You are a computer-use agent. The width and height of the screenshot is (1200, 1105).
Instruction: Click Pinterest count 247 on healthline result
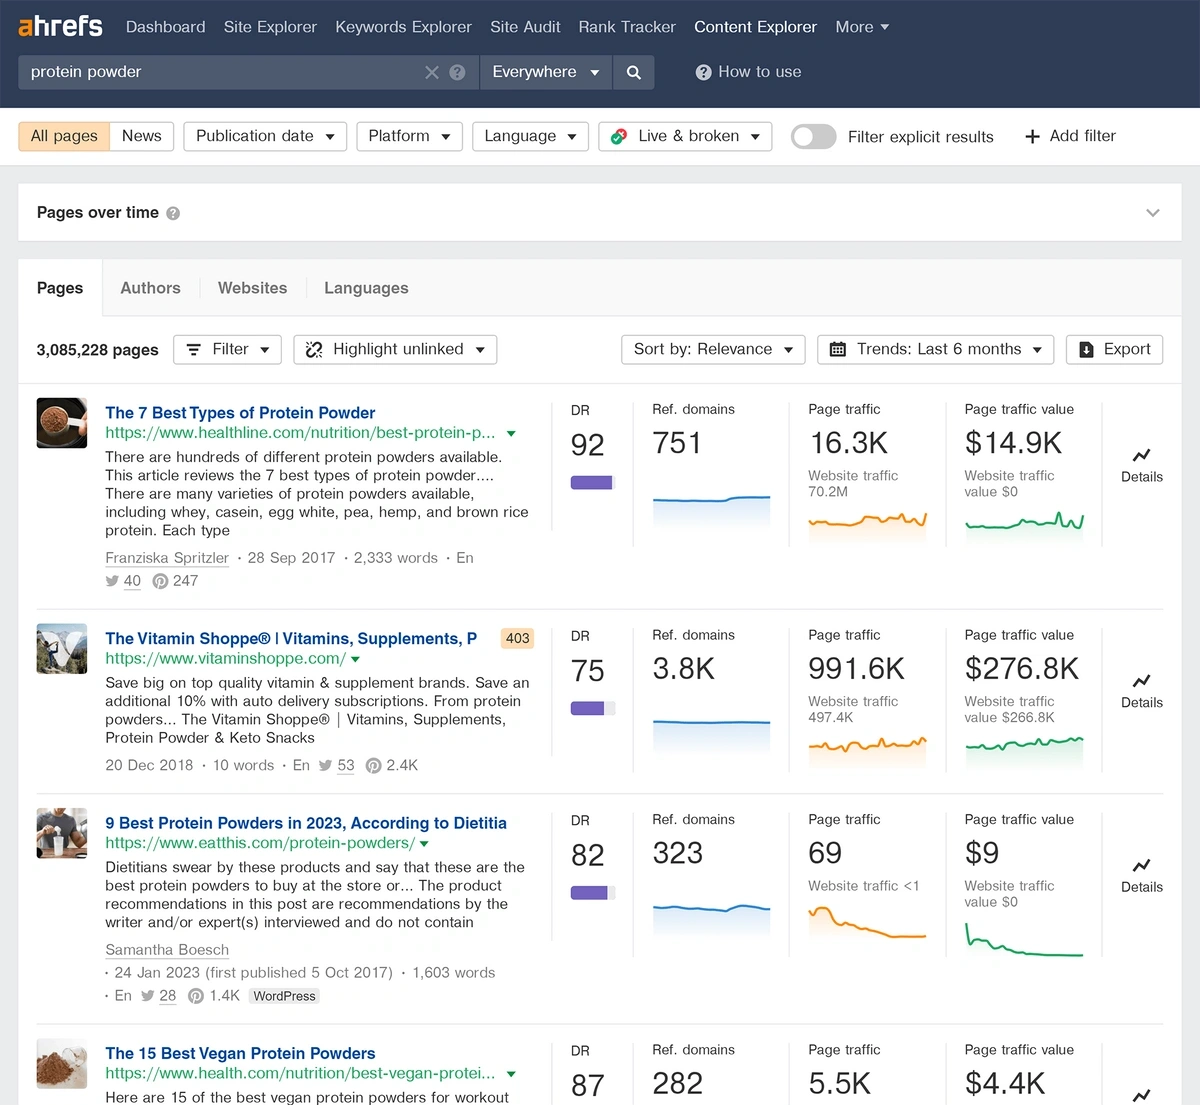175,581
